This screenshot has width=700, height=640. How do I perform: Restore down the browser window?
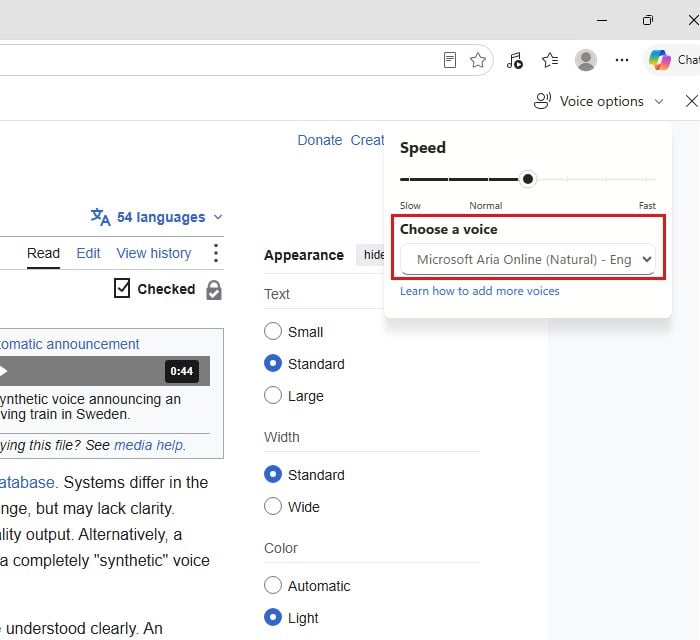tap(648, 20)
